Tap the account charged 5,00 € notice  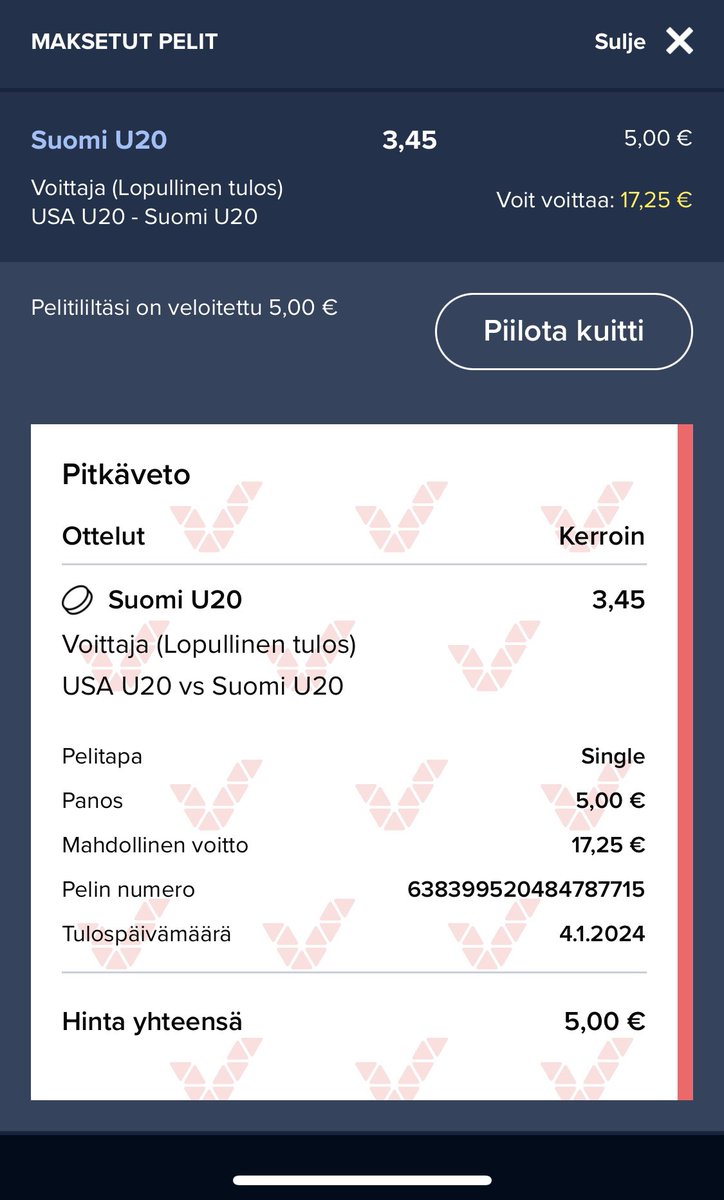pyautogui.click(x=184, y=307)
